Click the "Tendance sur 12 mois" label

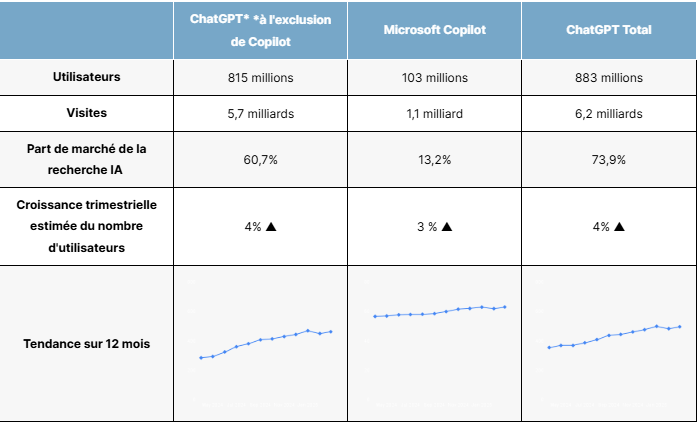(x=86, y=344)
